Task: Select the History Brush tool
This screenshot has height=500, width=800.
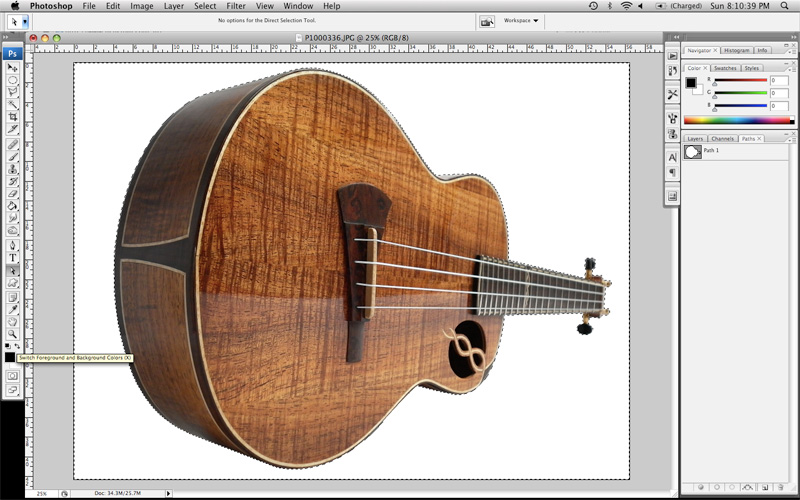Action: coord(12,181)
